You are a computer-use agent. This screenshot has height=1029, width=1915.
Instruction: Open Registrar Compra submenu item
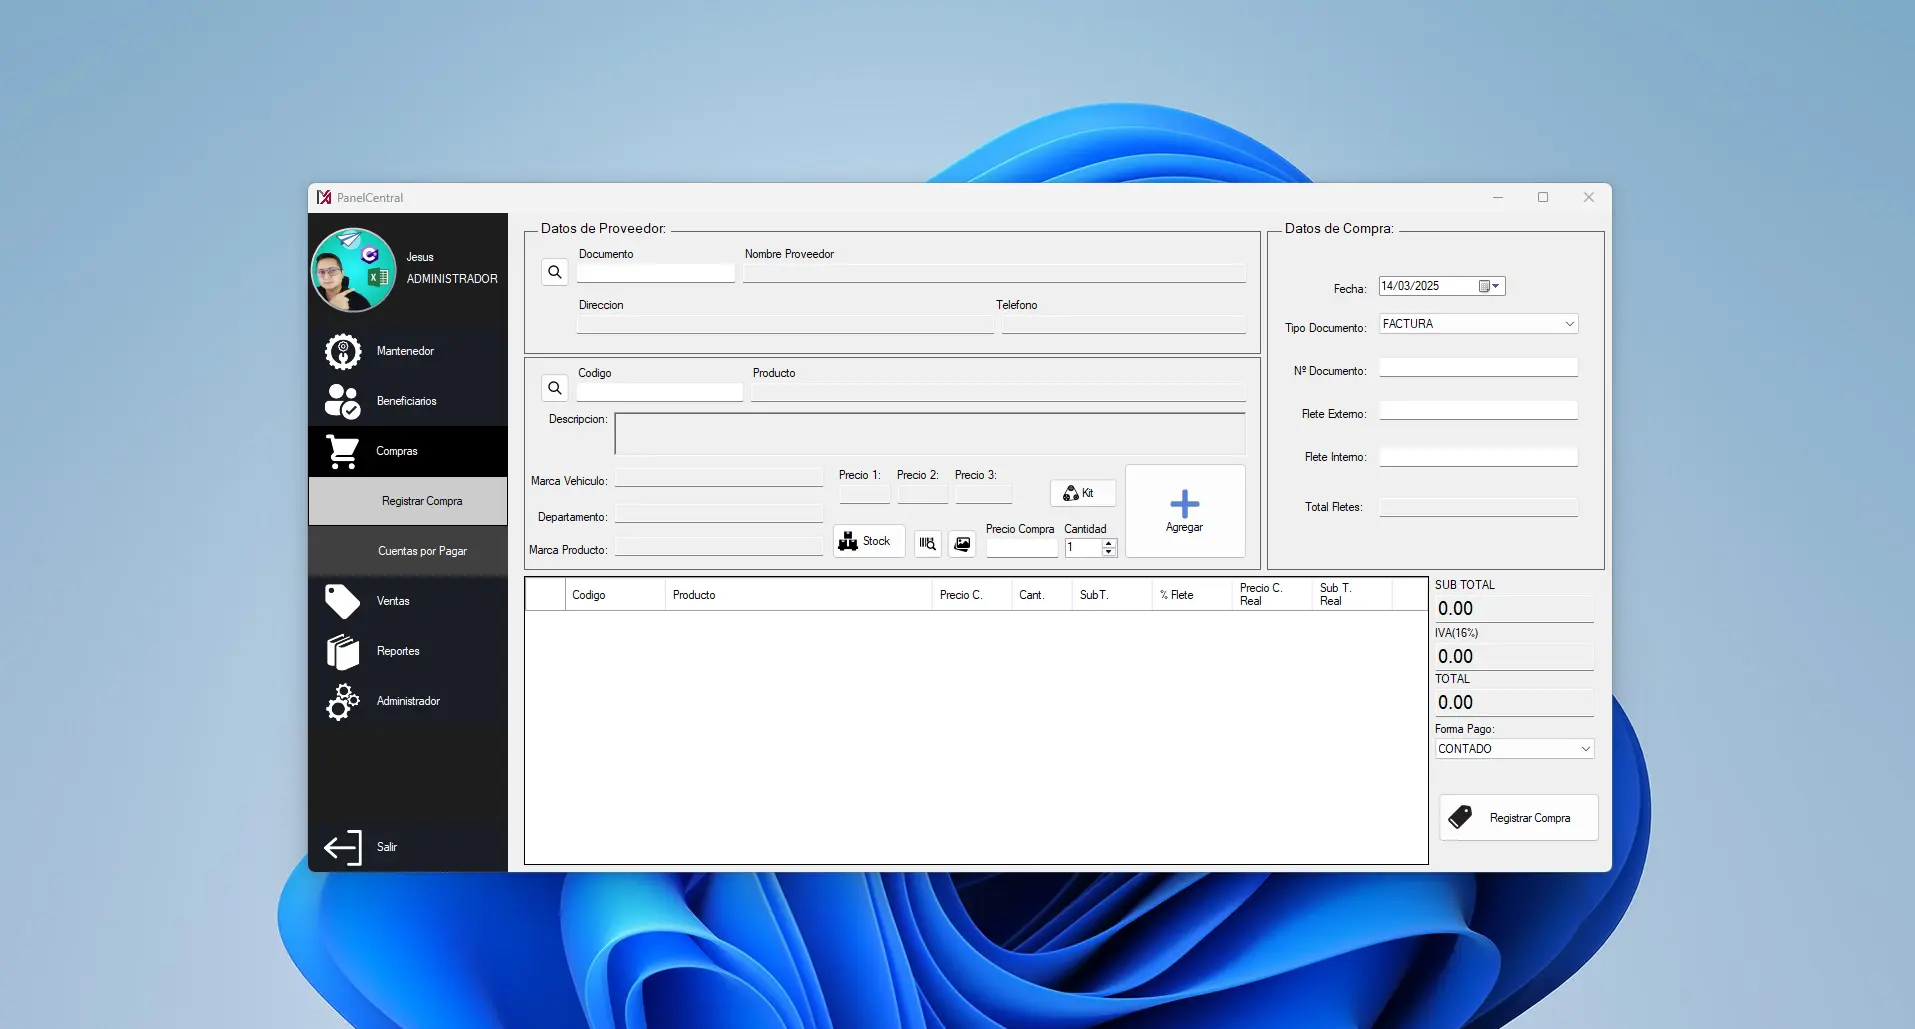(408, 501)
